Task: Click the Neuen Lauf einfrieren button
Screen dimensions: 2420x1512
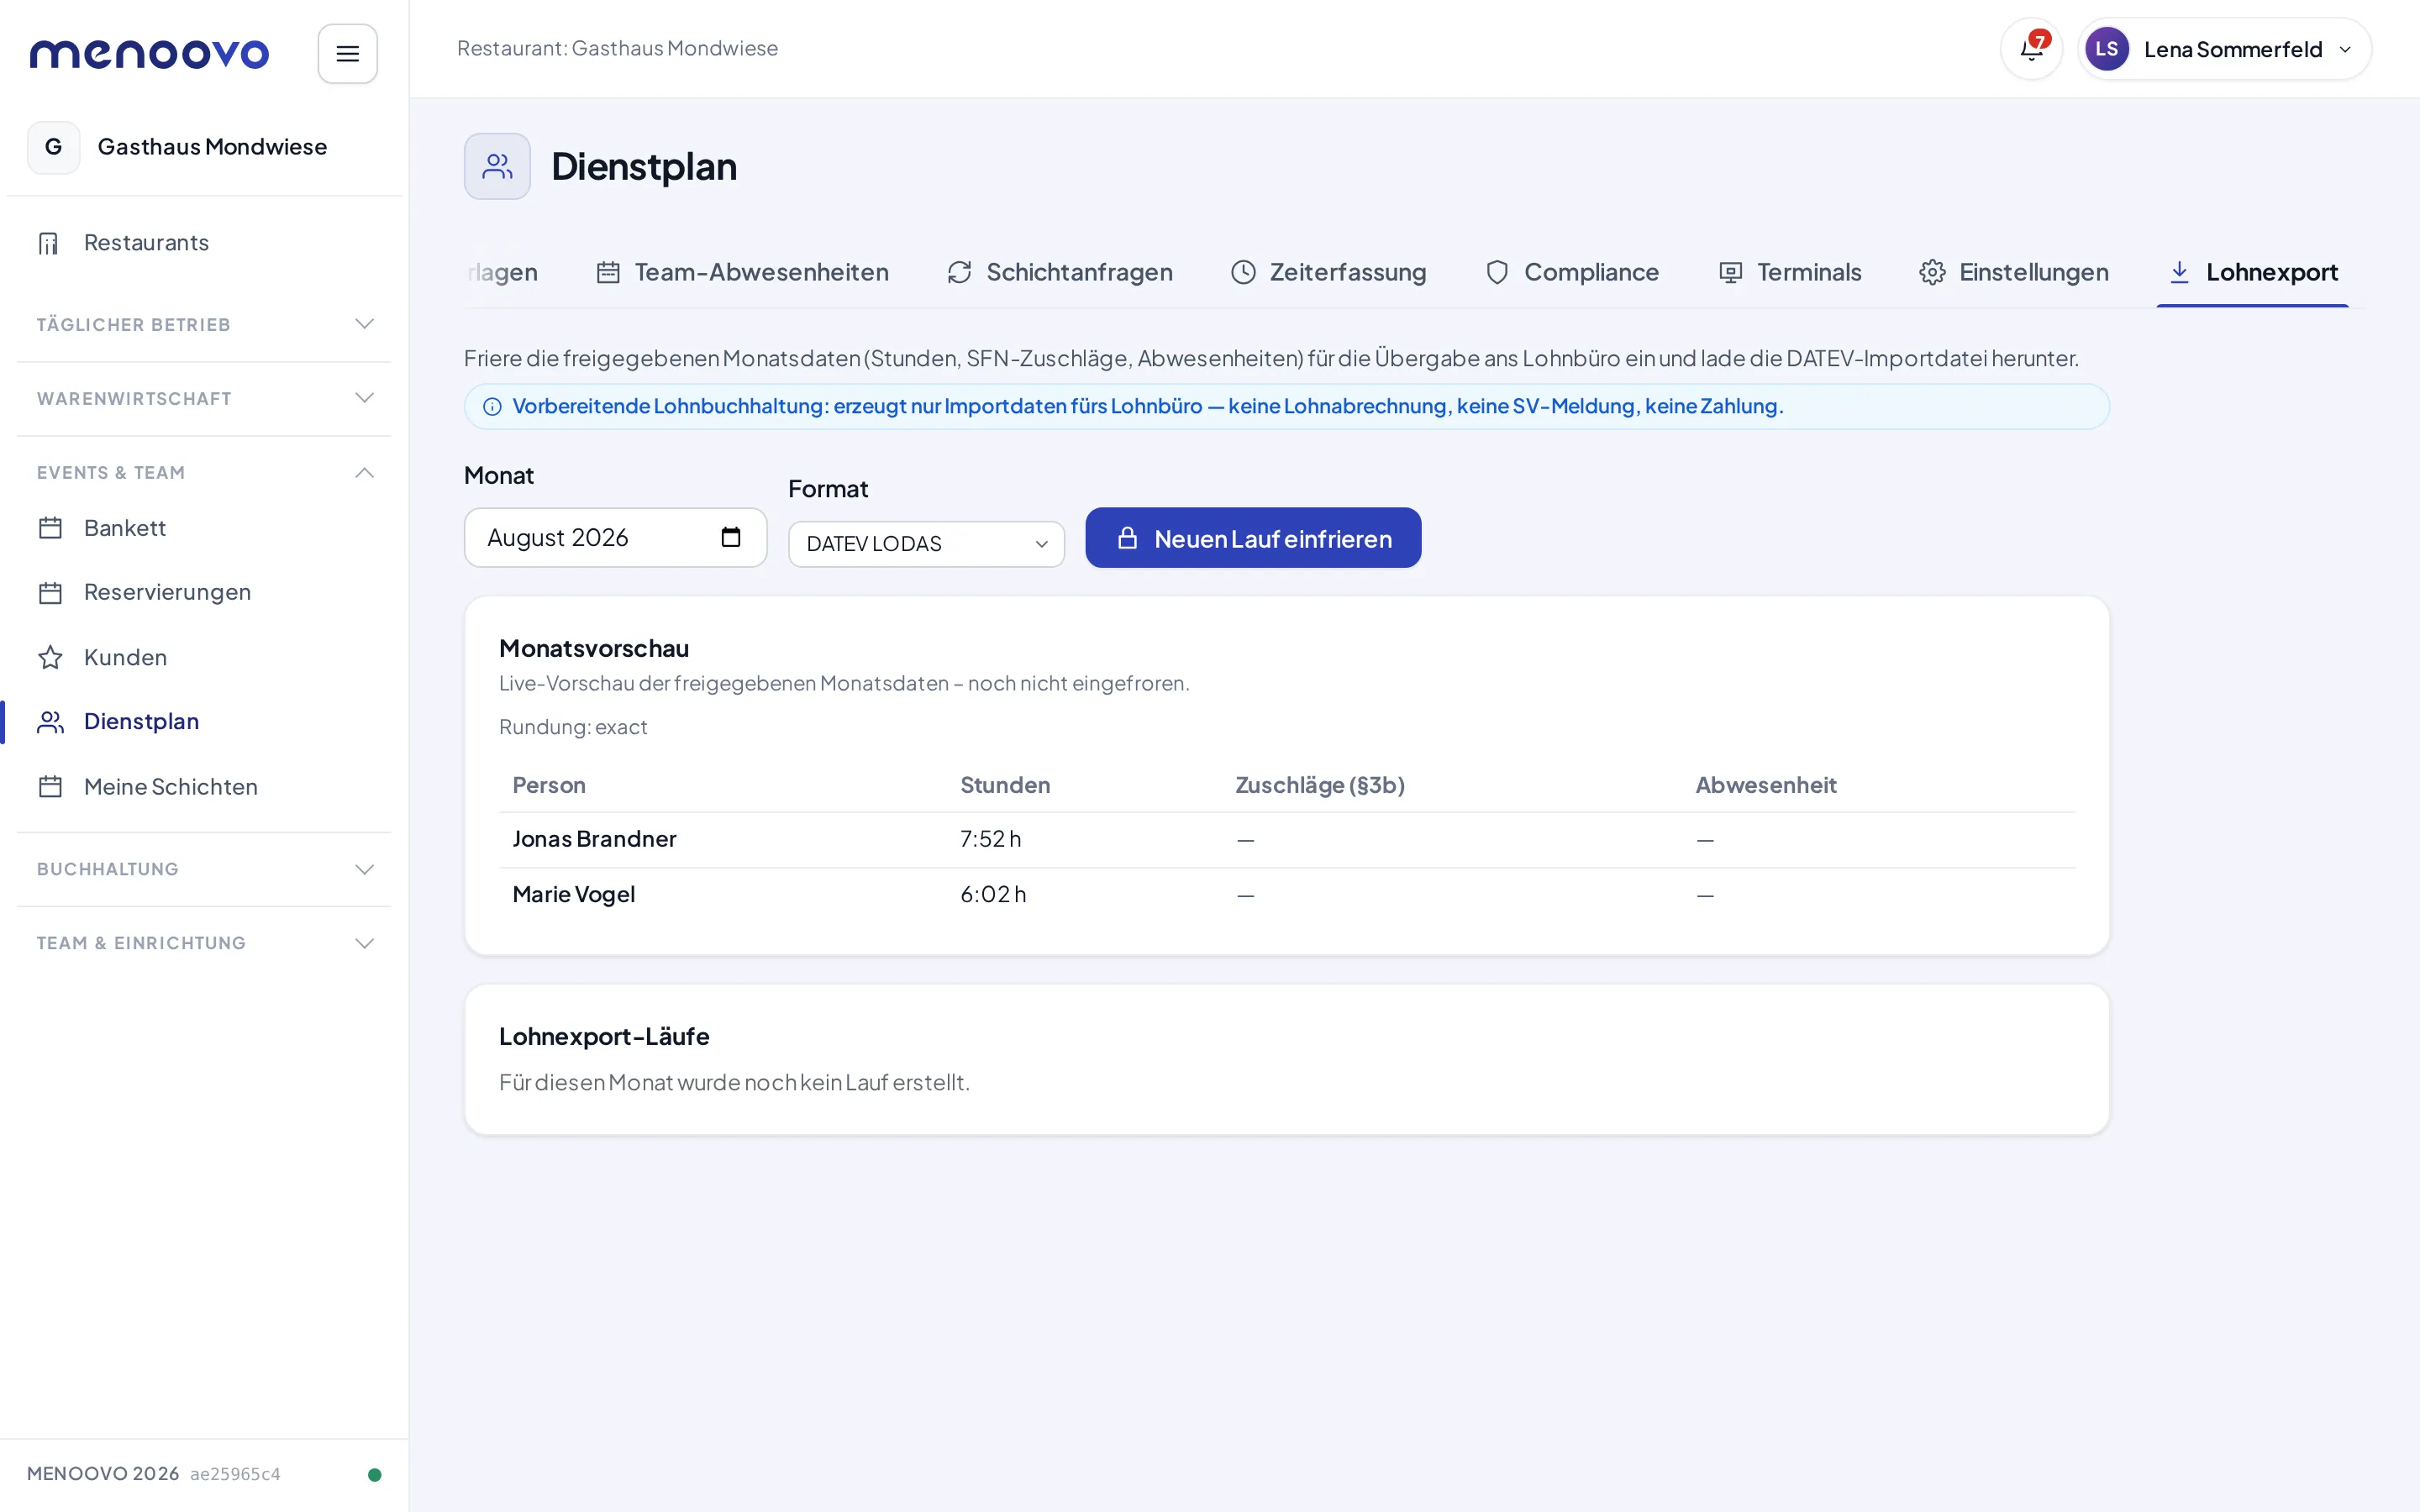Action: pos(1253,538)
